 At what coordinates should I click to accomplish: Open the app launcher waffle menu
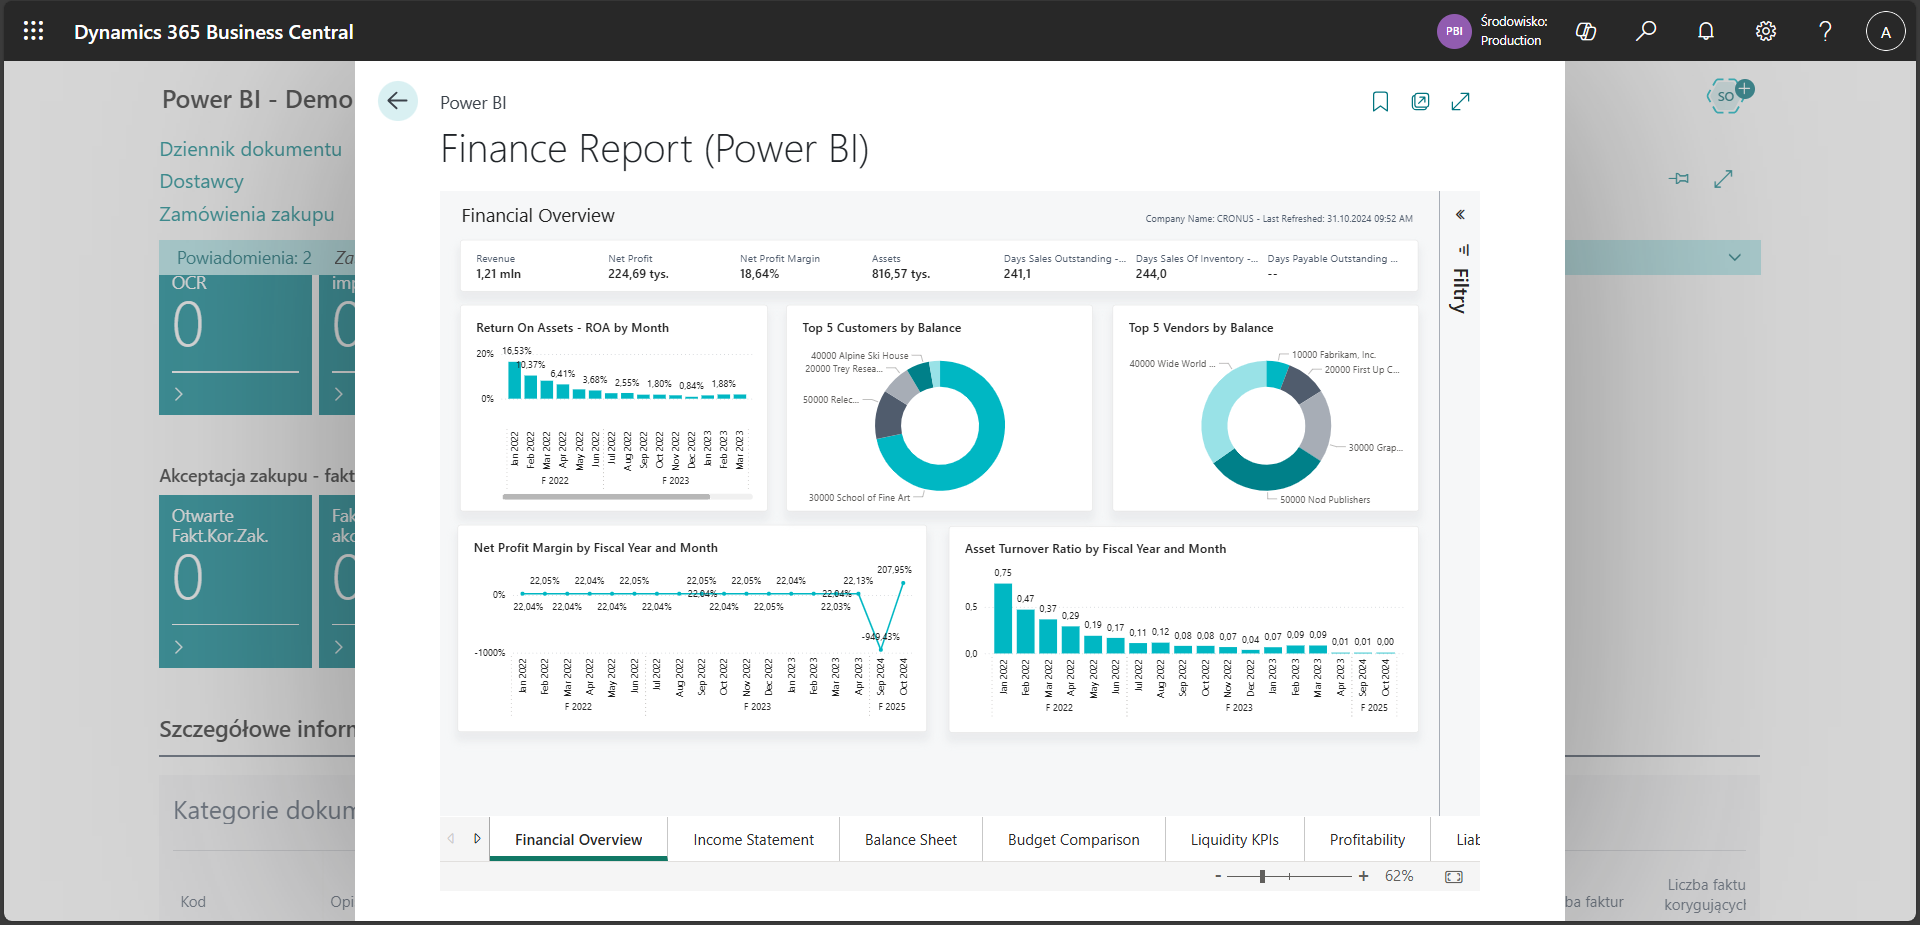pos(33,31)
